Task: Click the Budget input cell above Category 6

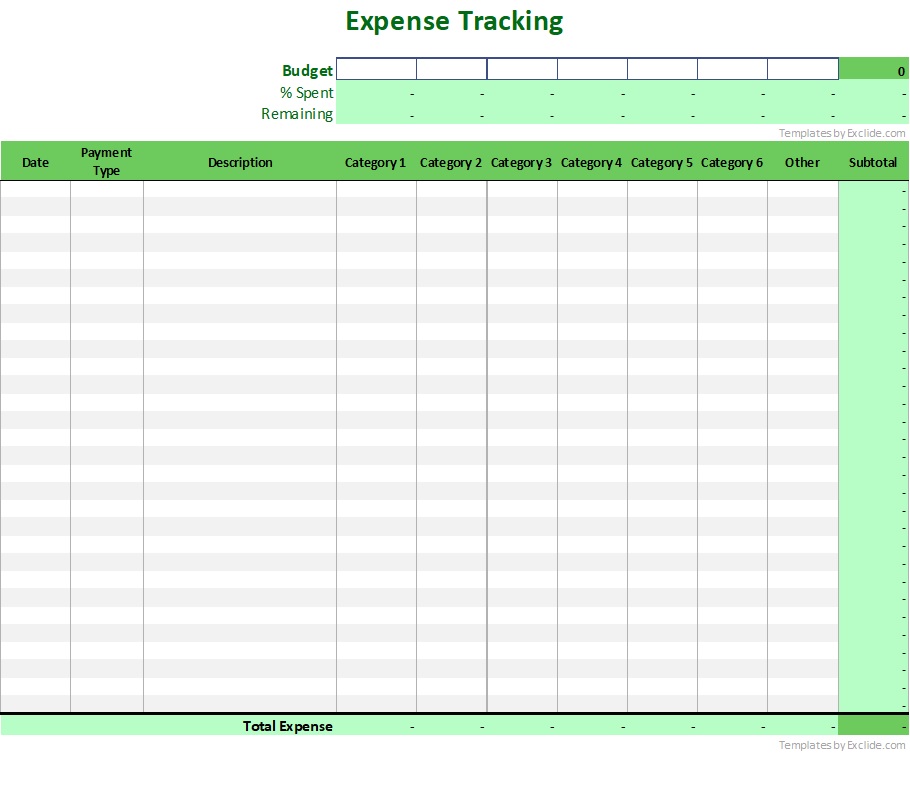Action: 732,68
